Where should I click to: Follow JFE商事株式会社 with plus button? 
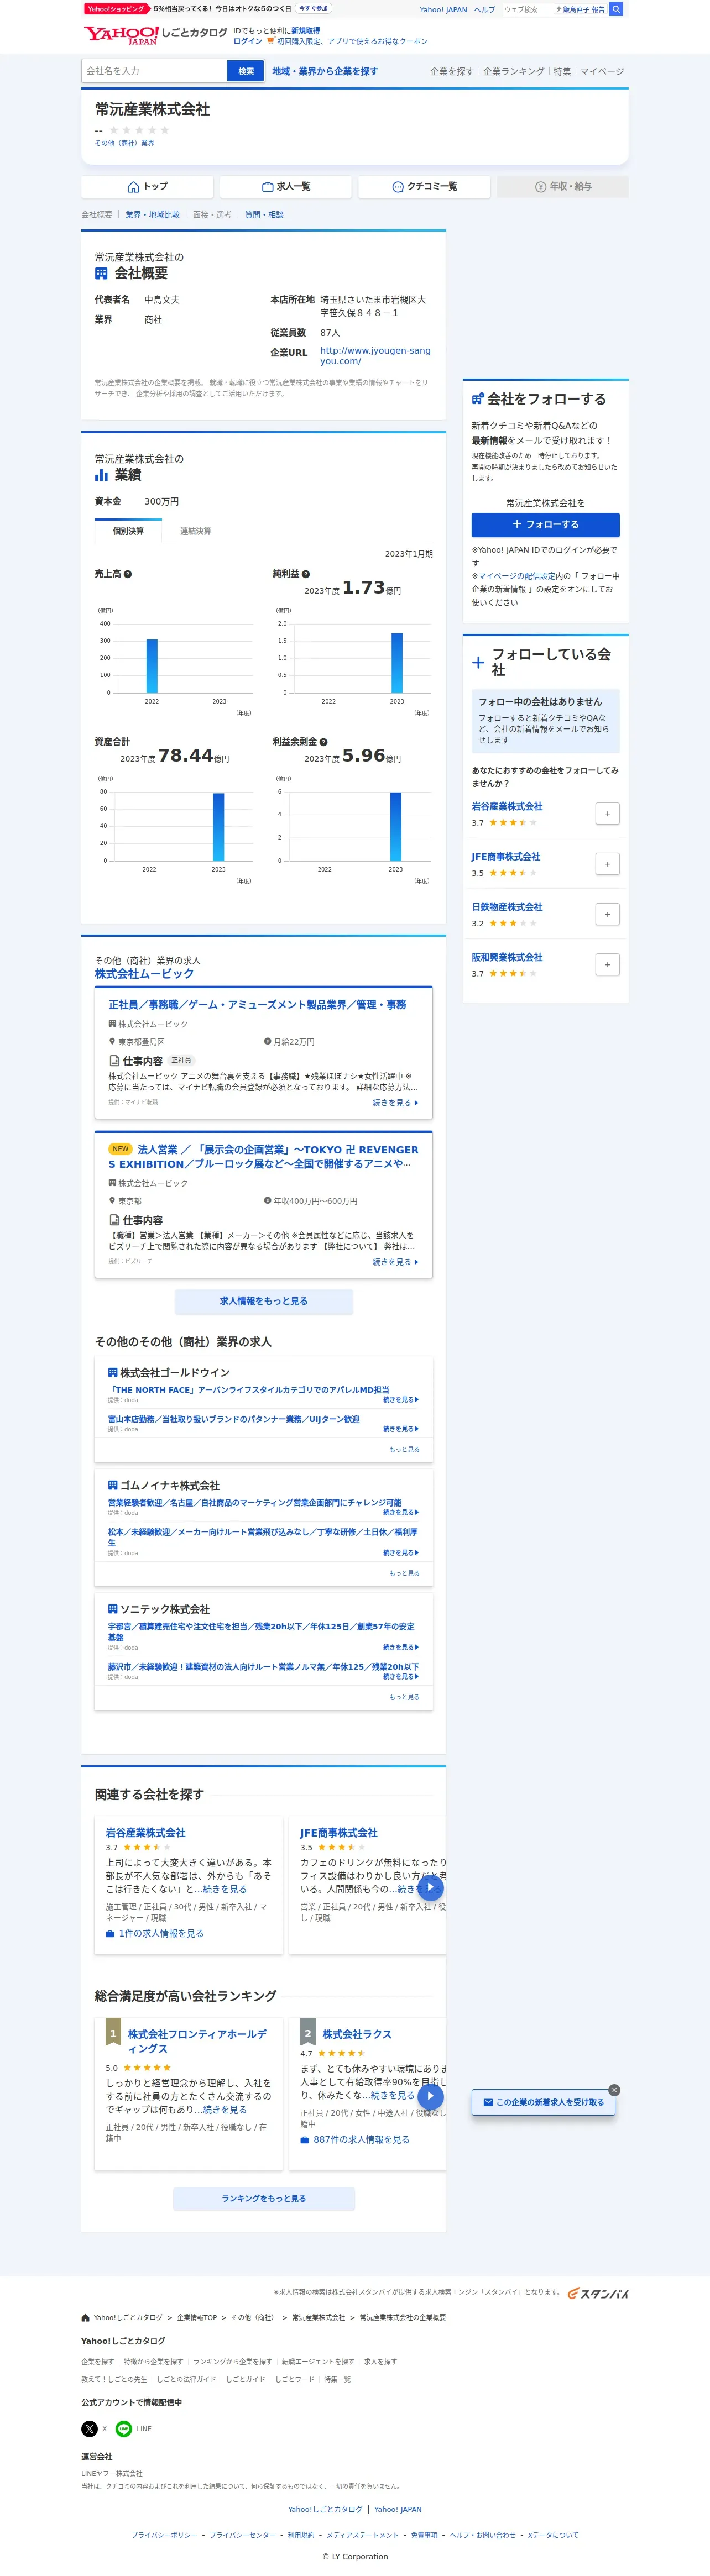tap(607, 864)
